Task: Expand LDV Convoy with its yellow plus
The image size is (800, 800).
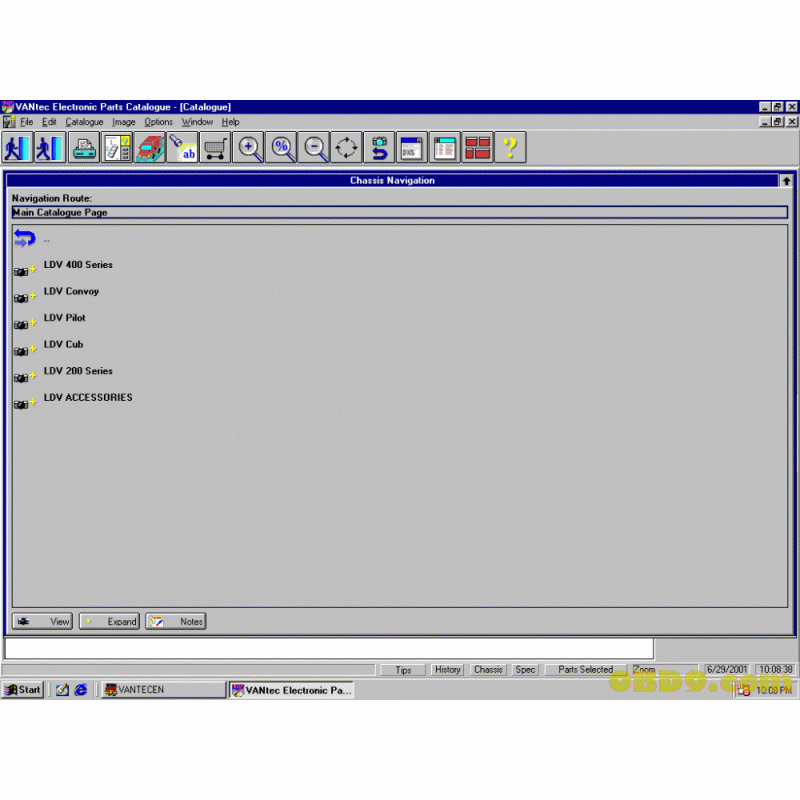Action: point(33,295)
